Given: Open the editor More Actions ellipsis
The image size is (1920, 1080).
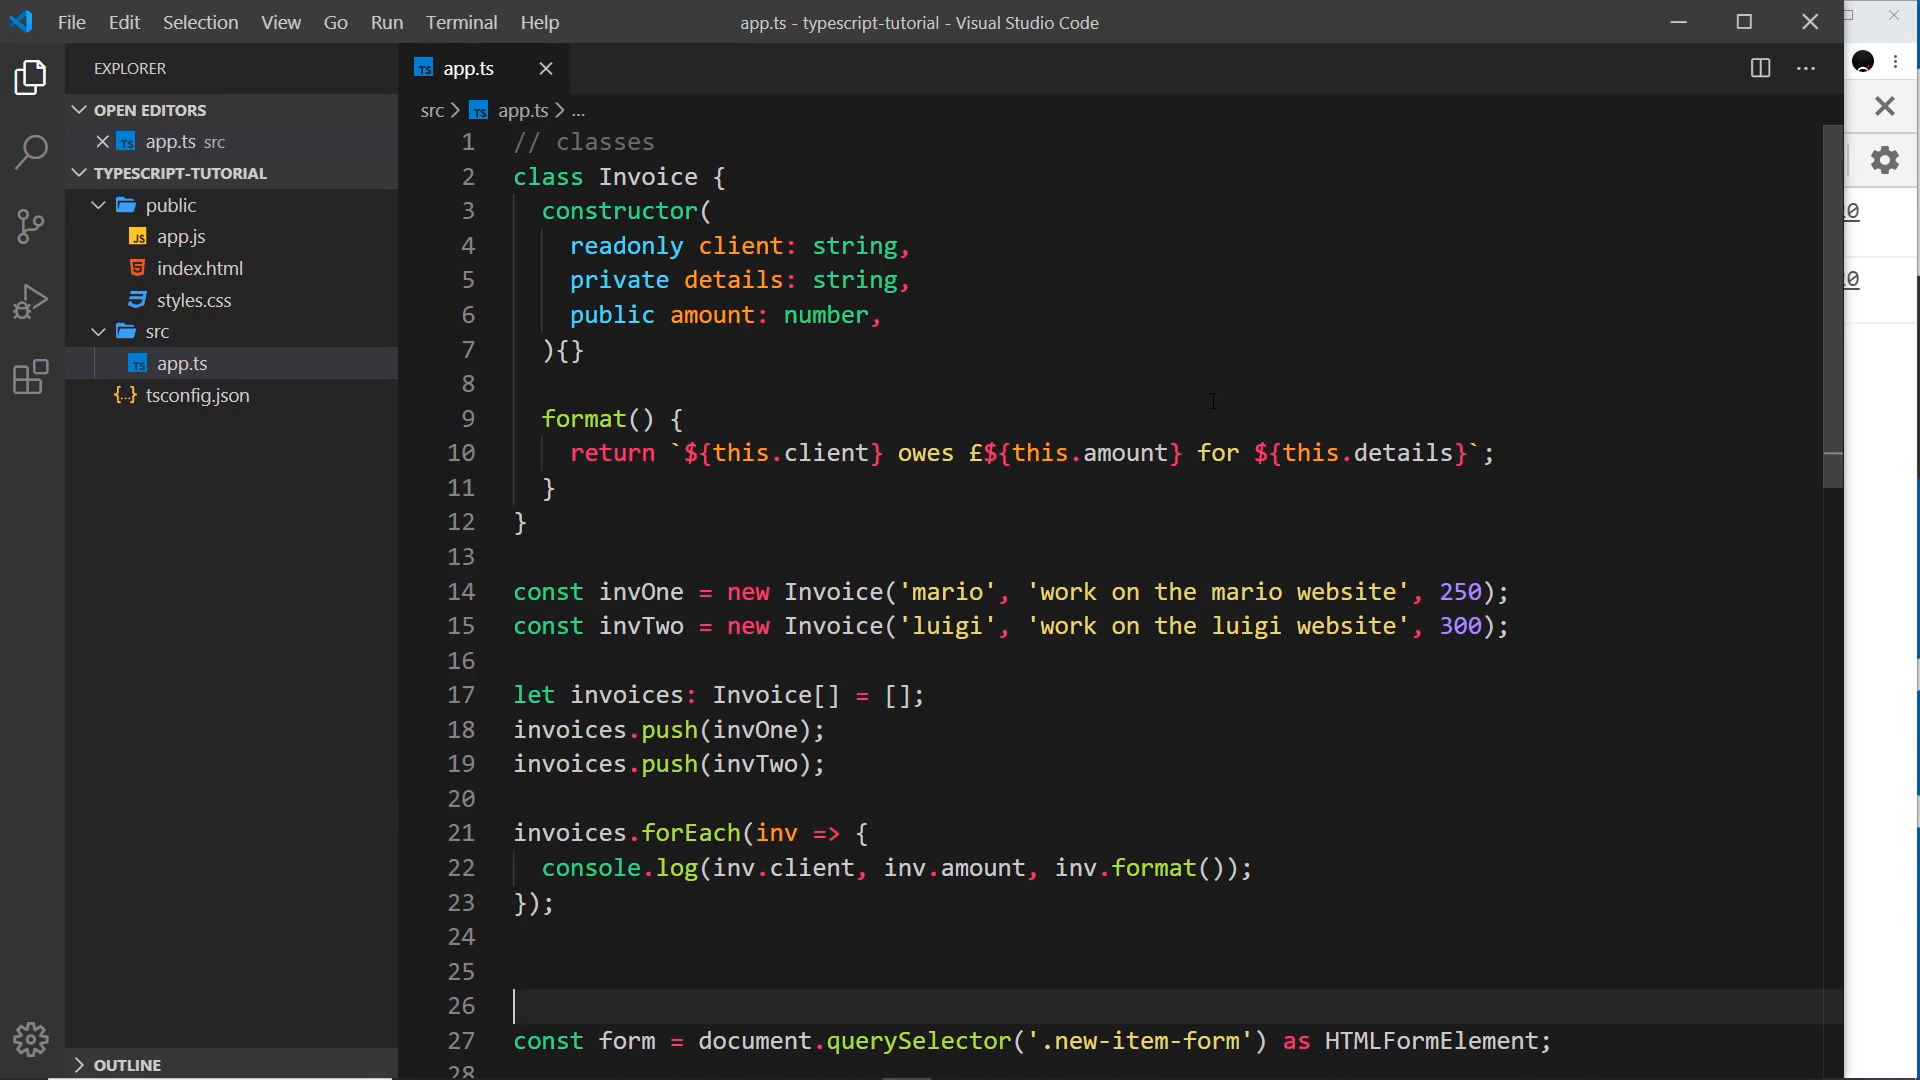Looking at the screenshot, I should pyautogui.click(x=1806, y=68).
